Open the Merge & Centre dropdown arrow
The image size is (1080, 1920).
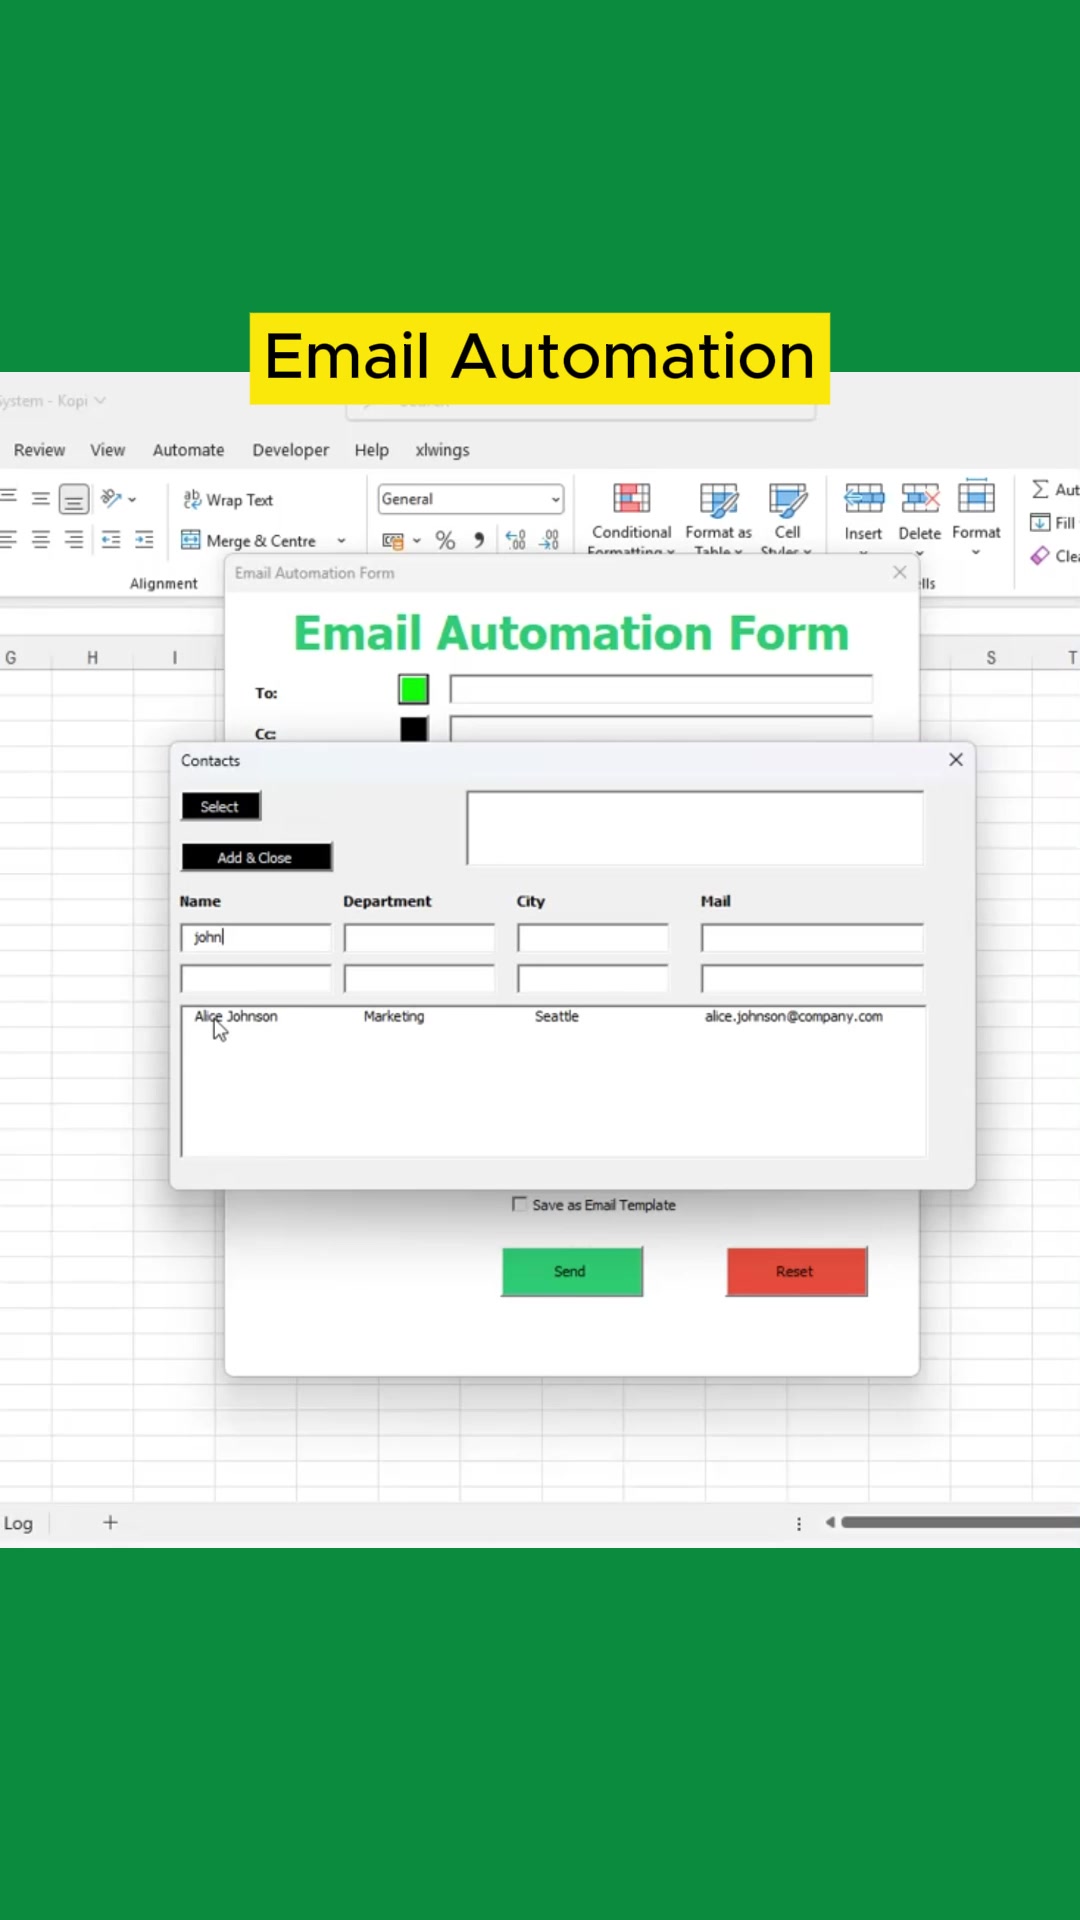341,541
